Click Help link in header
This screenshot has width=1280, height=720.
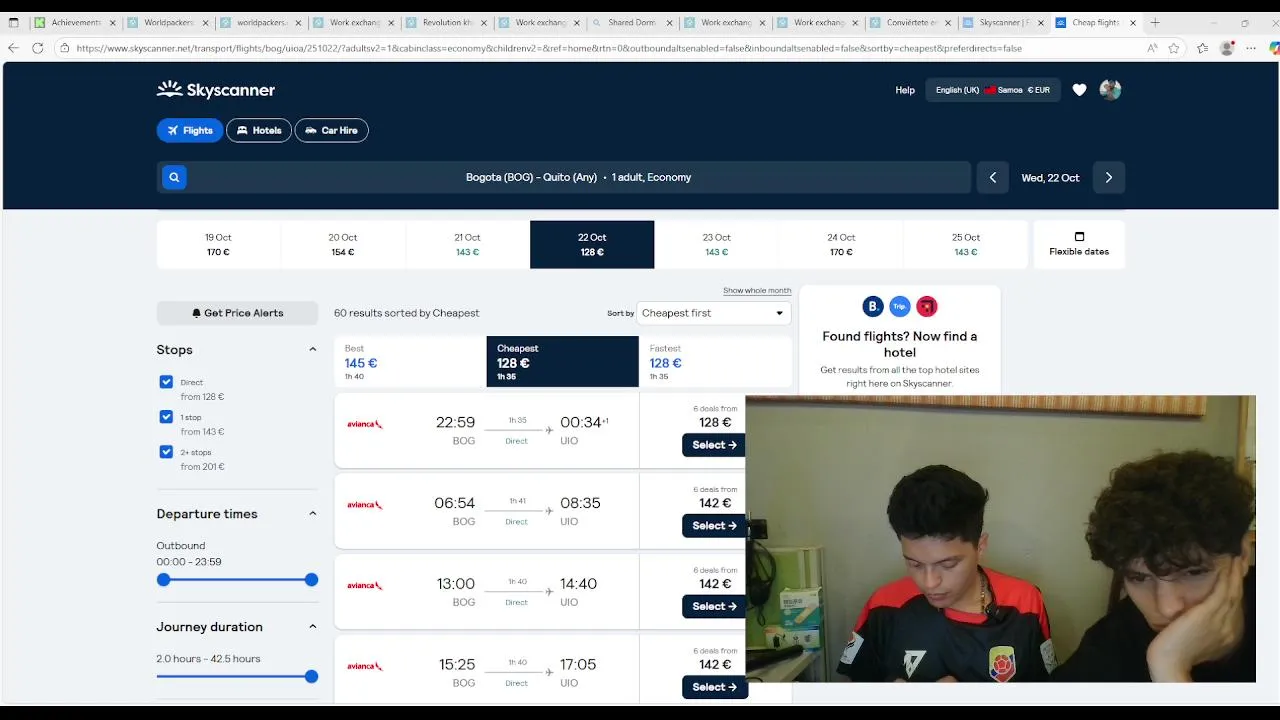pos(905,90)
